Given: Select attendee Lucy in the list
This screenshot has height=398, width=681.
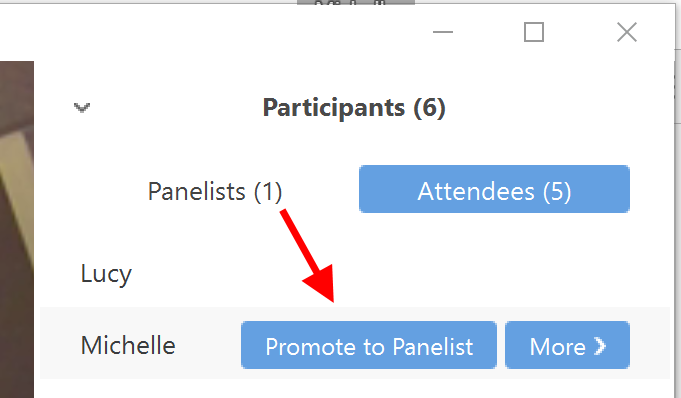Looking at the screenshot, I should pyautogui.click(x=106, y=274).
